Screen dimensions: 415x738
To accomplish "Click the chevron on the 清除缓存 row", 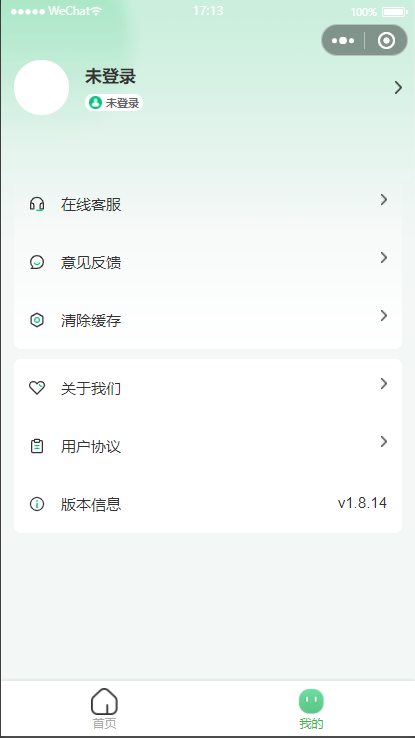I will 384,315.
